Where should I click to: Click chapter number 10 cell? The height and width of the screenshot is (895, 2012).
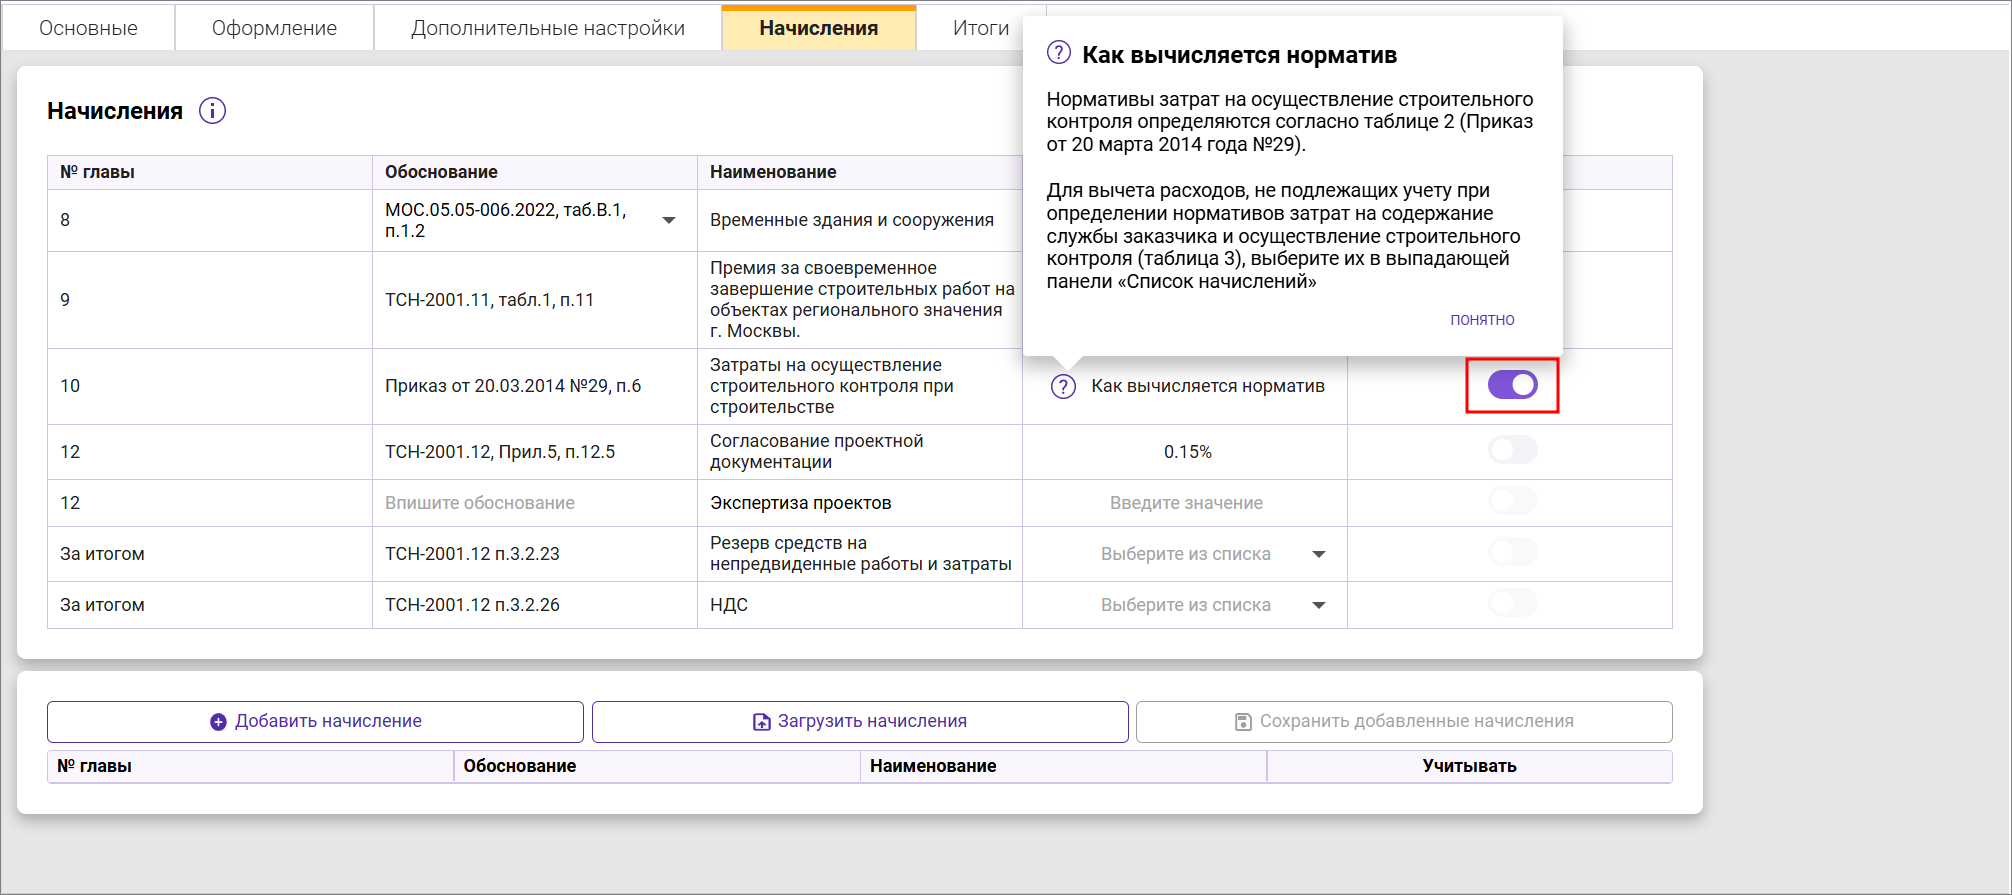click(210, 386)
